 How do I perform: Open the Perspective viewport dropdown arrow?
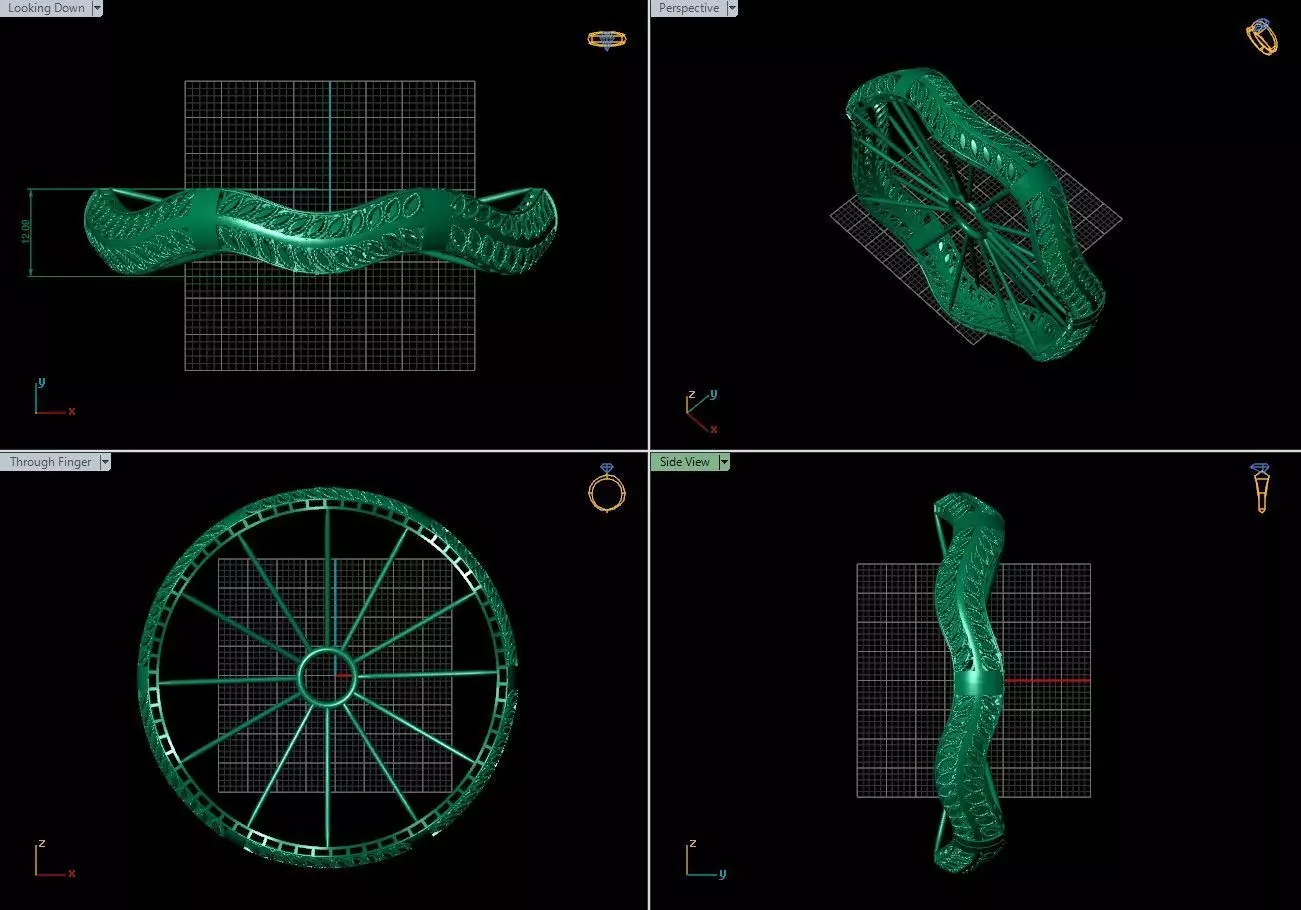[x=732, y=8]
